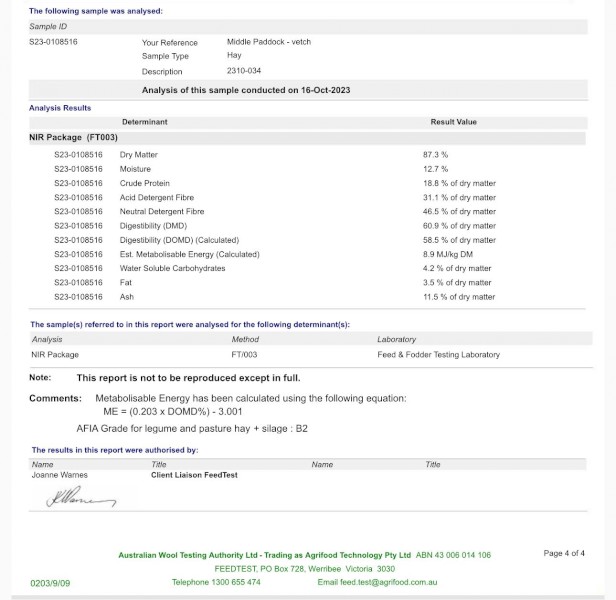
Task: Select Crude Protein result 18.8 % of dry matter
Action: [459, 183]
